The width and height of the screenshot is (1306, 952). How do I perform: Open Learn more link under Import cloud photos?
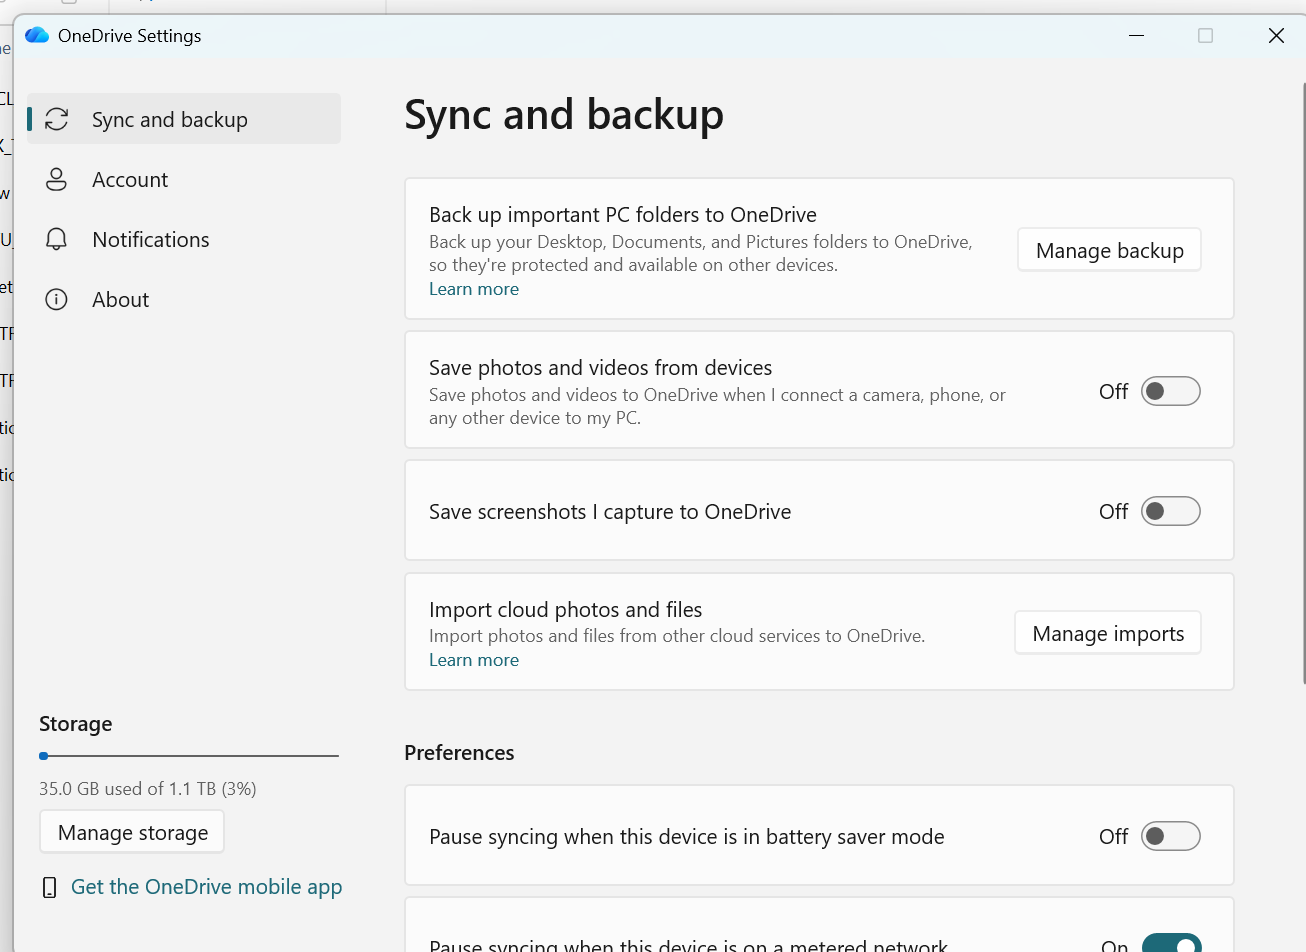pyautogui.click(x=474, y=660)
